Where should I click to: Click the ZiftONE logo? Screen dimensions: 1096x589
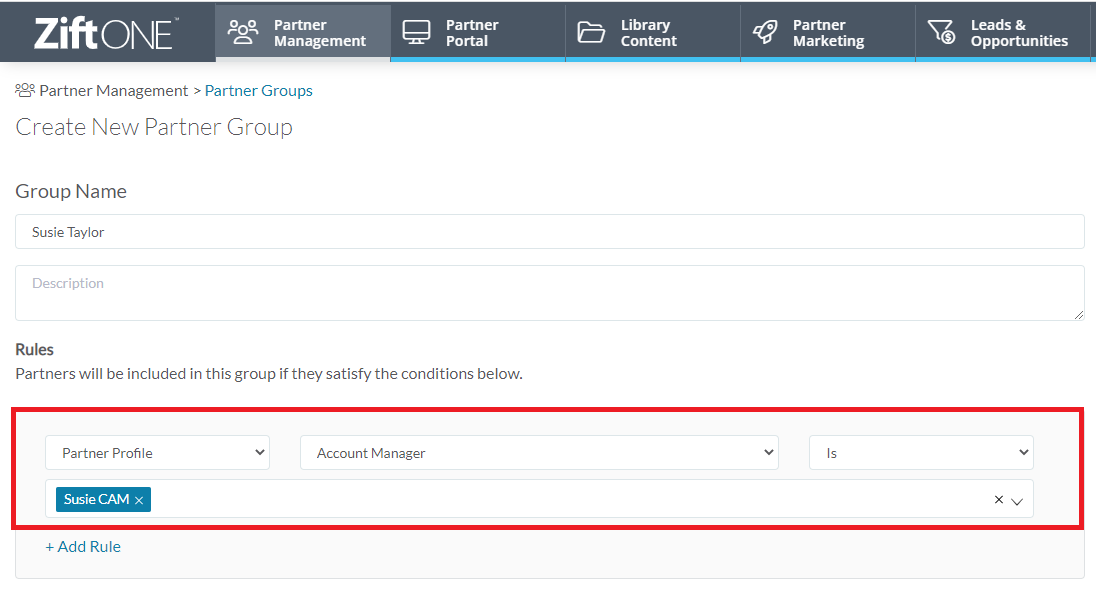pyautogui.click(x=105, y=33)
